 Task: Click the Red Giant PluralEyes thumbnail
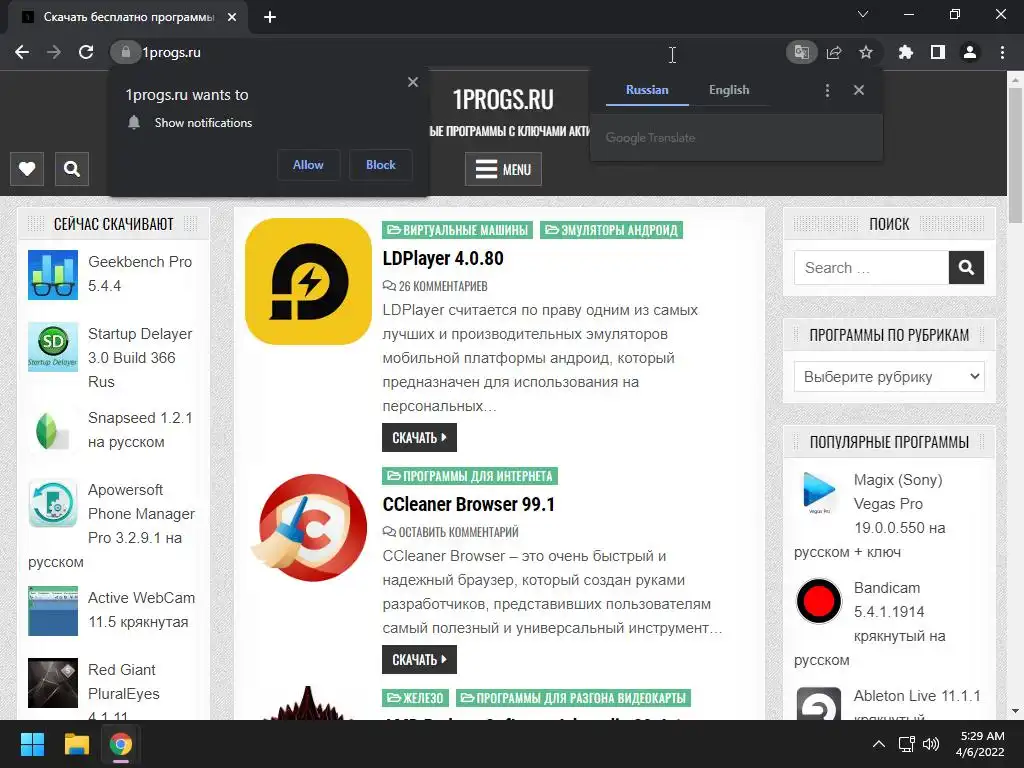pyautogui.click(x=53, y=683)
